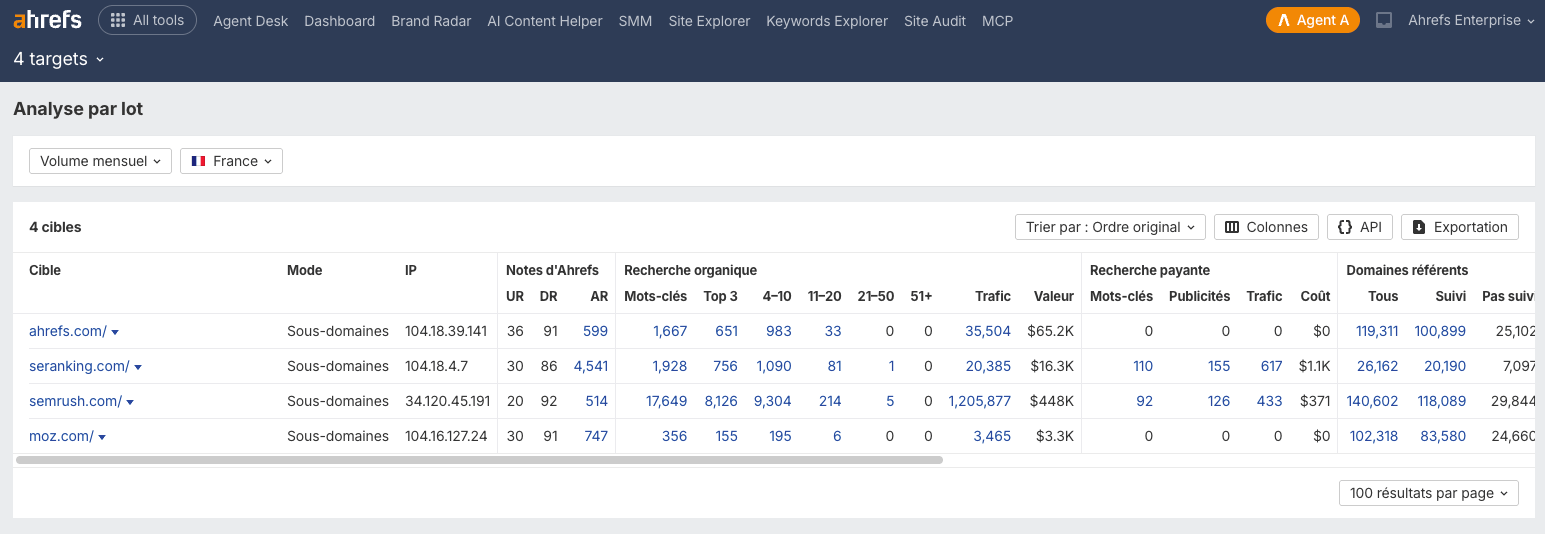
Task: Click the API button
Action: (1360, 227)
